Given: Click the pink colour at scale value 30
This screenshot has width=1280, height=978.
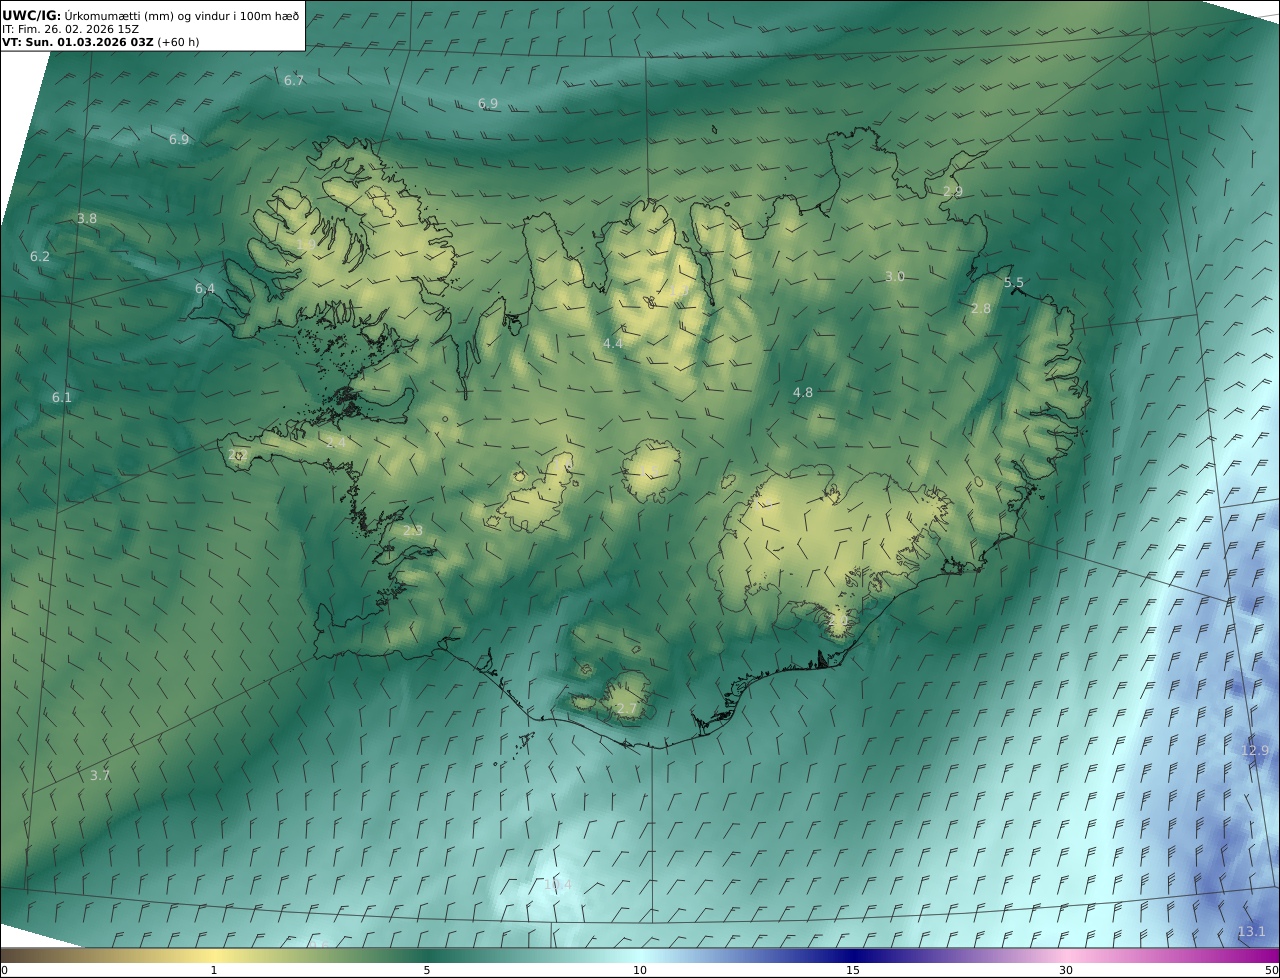Looking at the screenshot, I should coord(1066,955).
